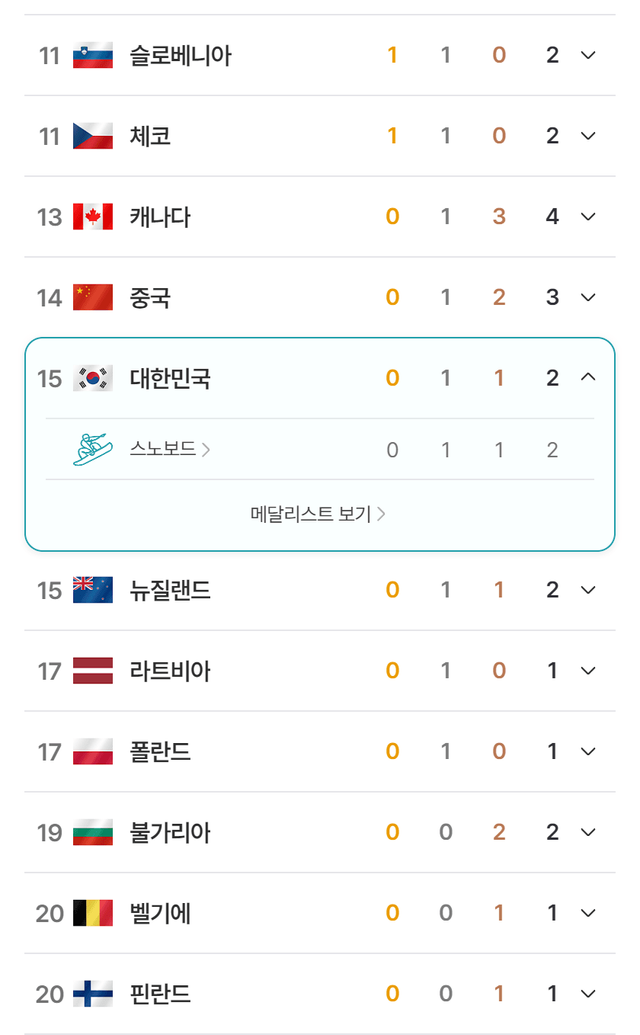Screen dimensions: 640x1035
Task: Click the South Korea flag icon
Action: 92,378
